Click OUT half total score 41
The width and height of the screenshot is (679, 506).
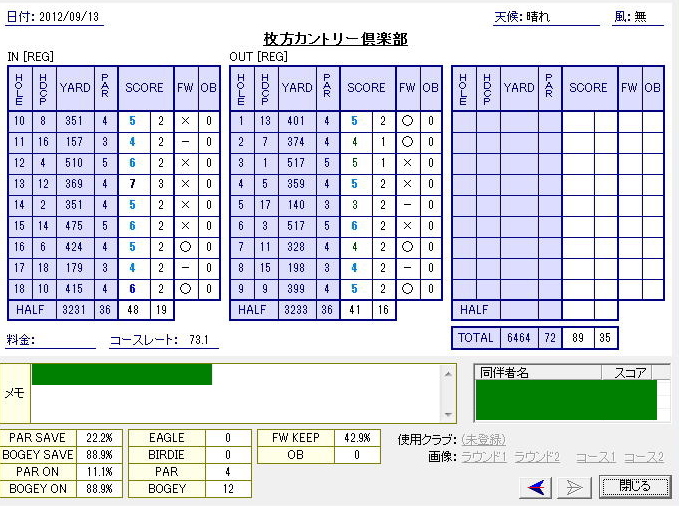[x=355, y=310]
